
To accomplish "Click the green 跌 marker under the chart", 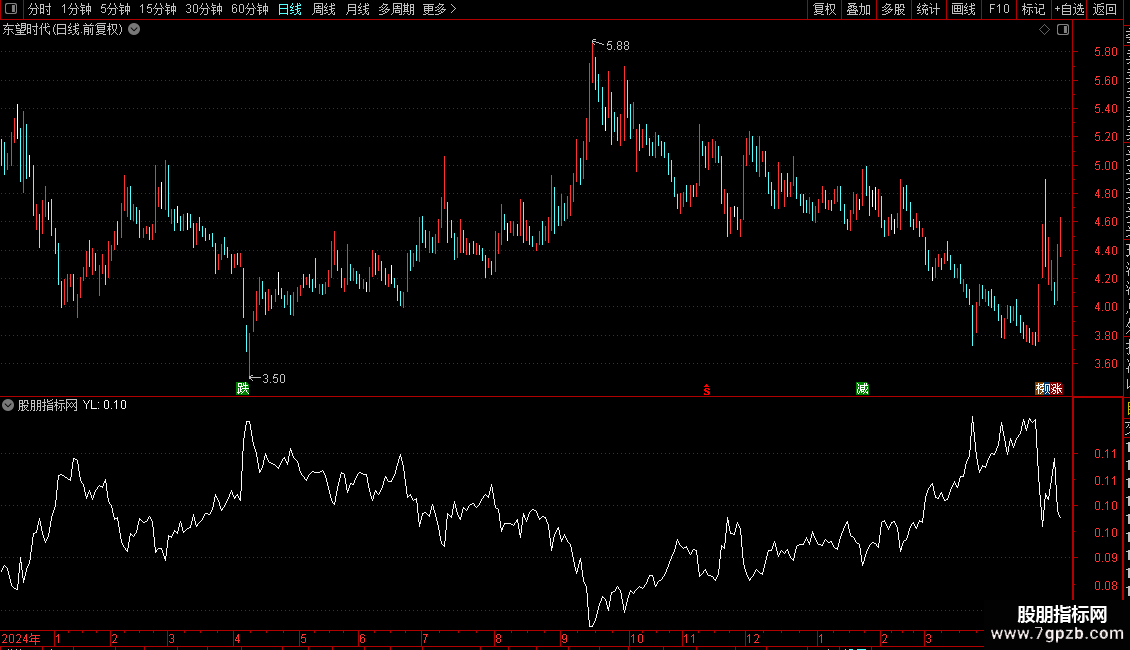I will [x=243, y=388].
